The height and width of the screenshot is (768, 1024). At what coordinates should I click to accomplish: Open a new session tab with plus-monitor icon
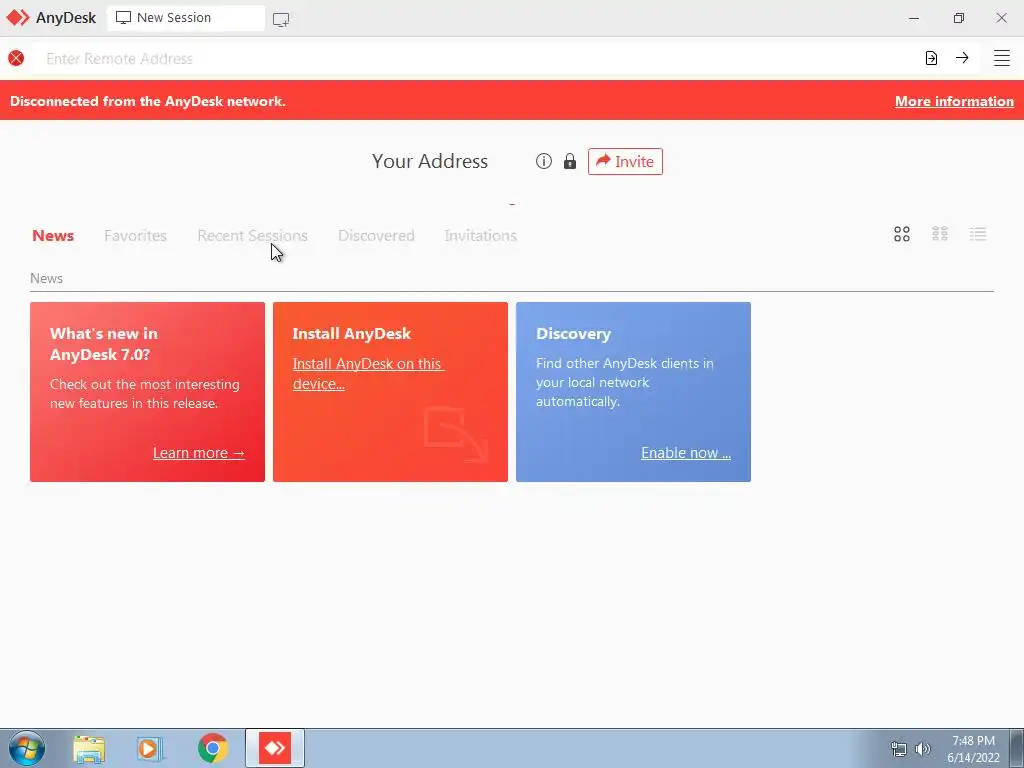[x=281, y=20]
